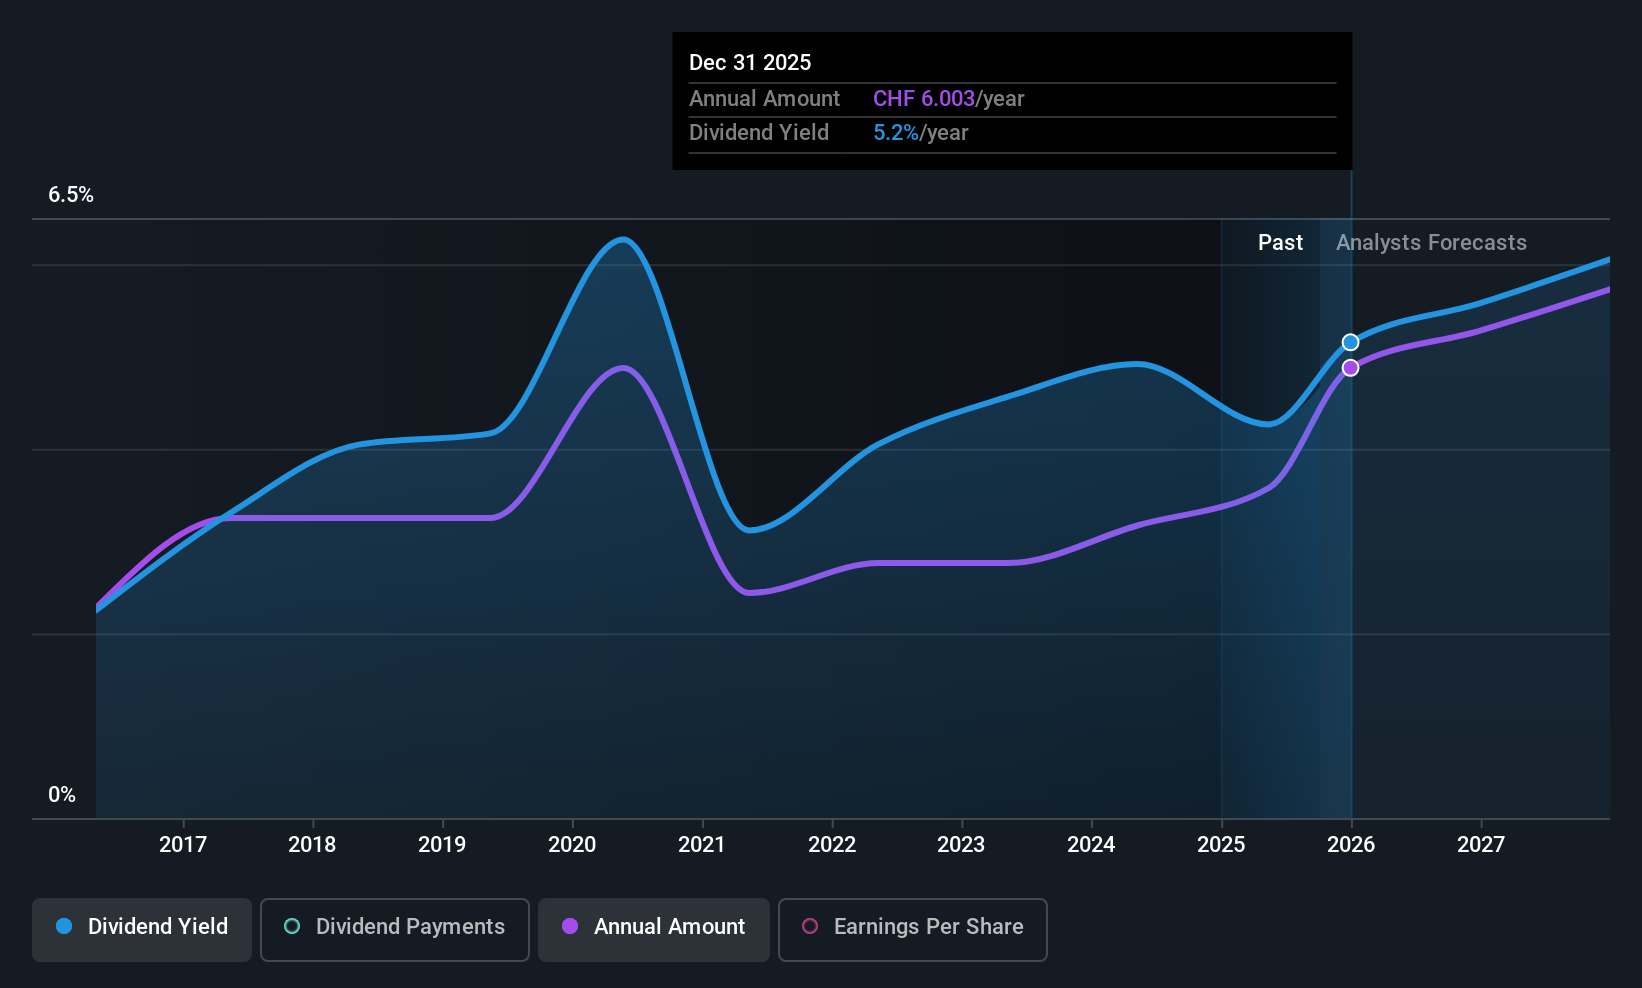Click the Analysts Forecasts section label

[x=1431, y=243]
